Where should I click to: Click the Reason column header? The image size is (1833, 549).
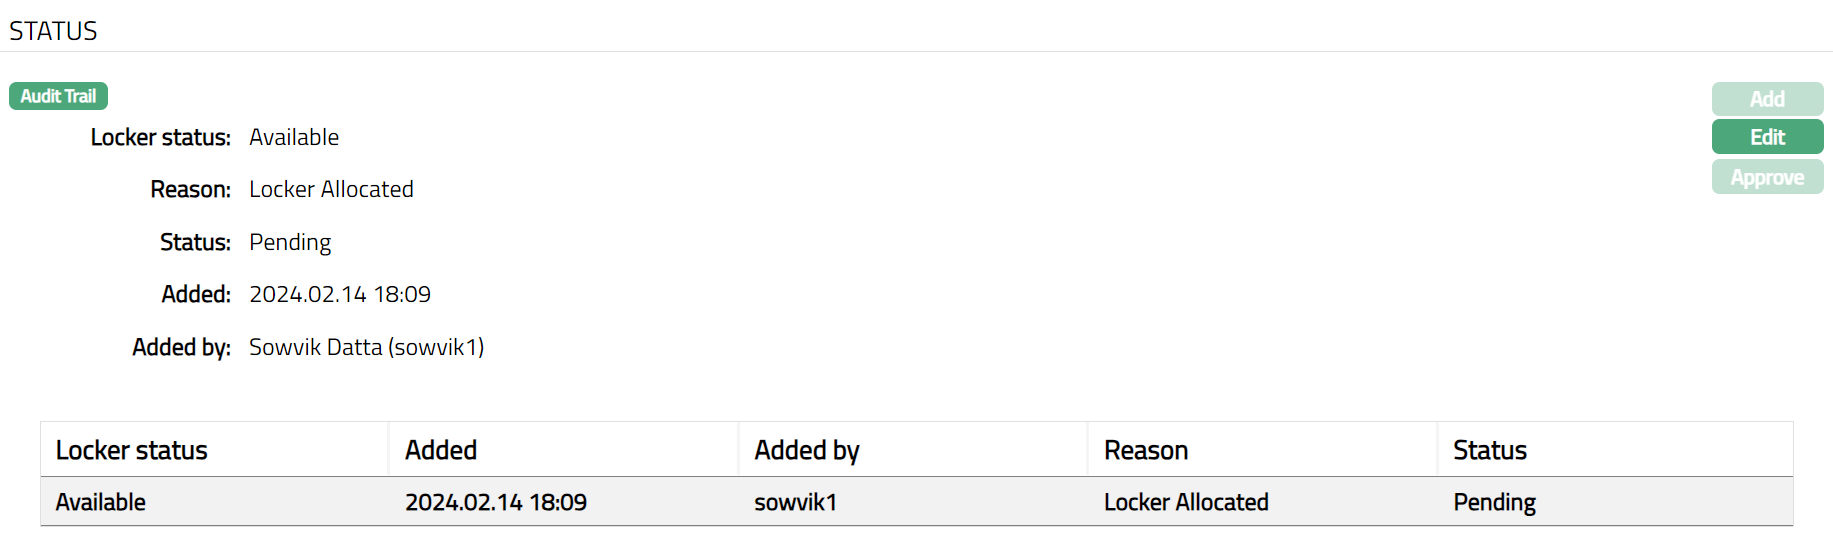click(x=1146, y=450)
